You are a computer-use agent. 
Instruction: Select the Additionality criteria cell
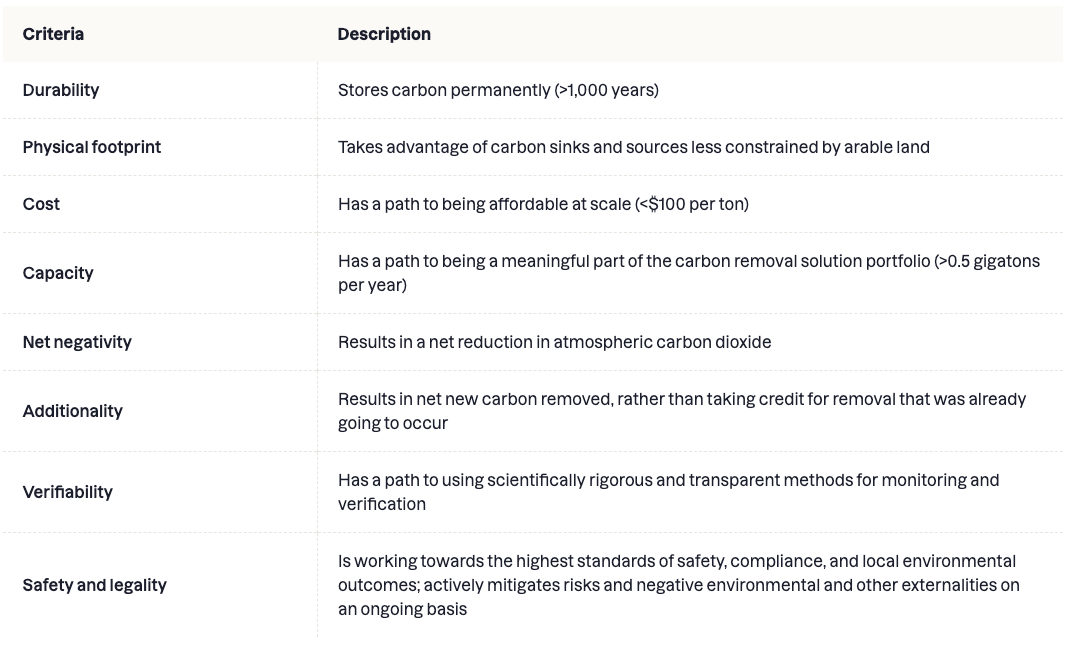pos(72,411)
